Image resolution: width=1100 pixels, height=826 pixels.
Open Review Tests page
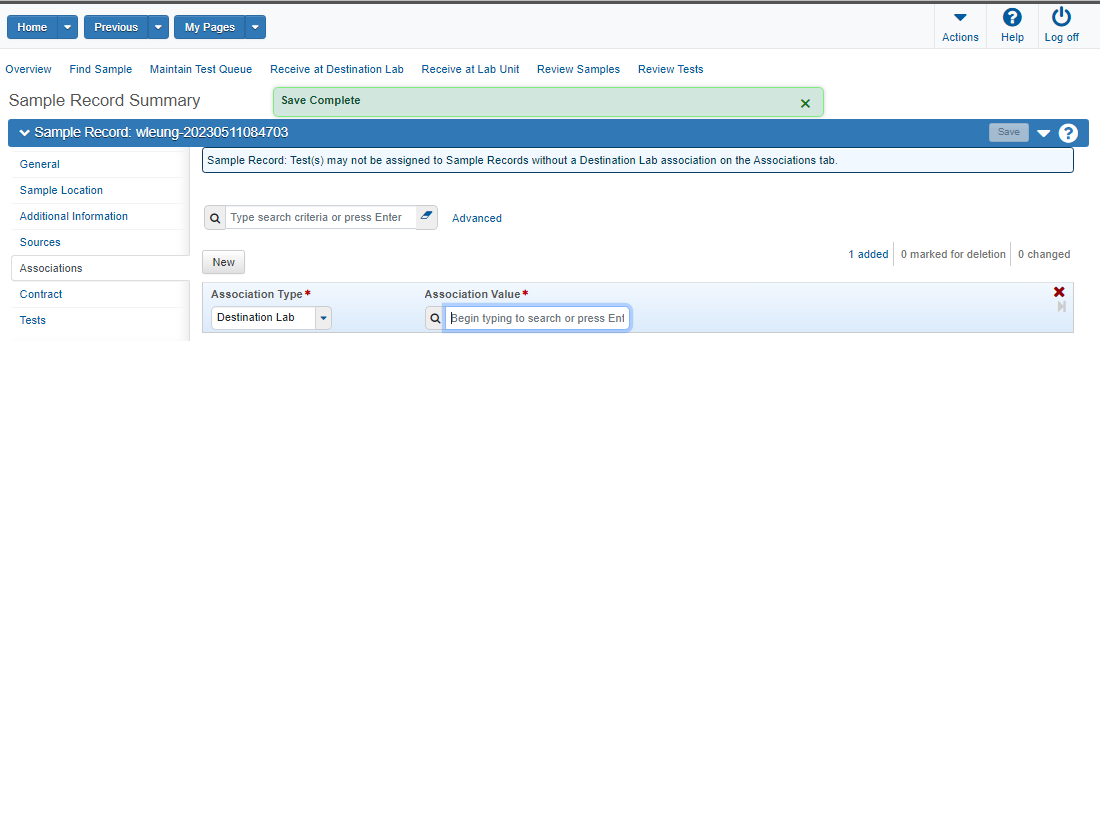coord(670,69)
